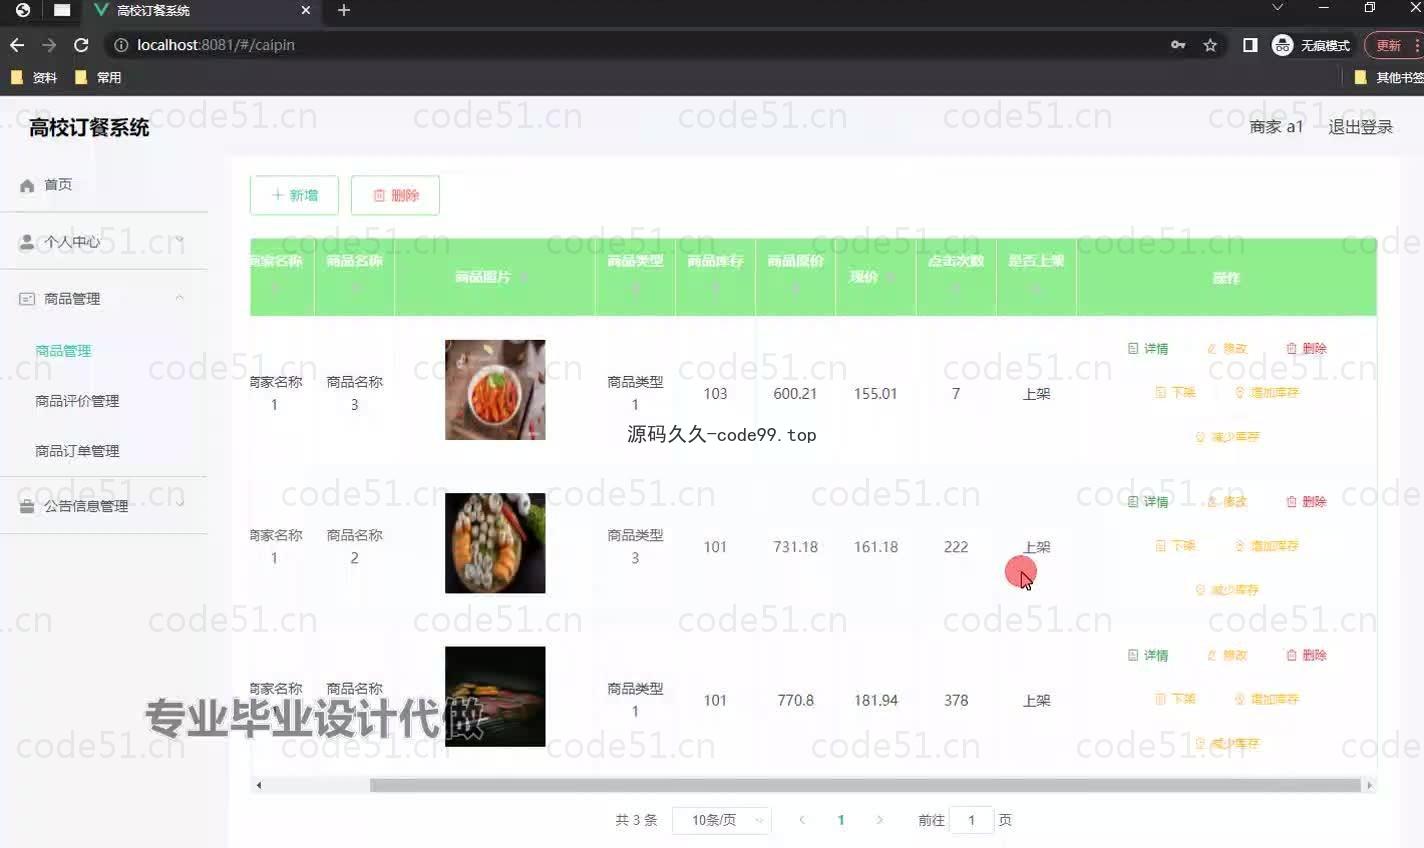Click 减少库存 for the 161.18 priced row

click(1227, 590)
